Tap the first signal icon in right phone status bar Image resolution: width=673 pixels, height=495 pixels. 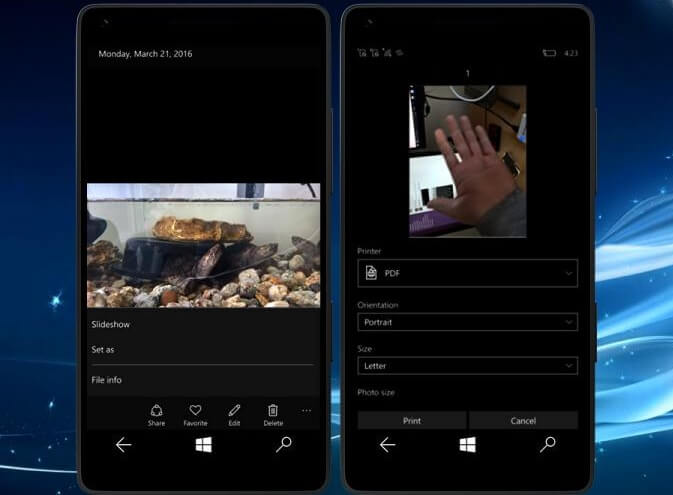[x=362, y=53]
